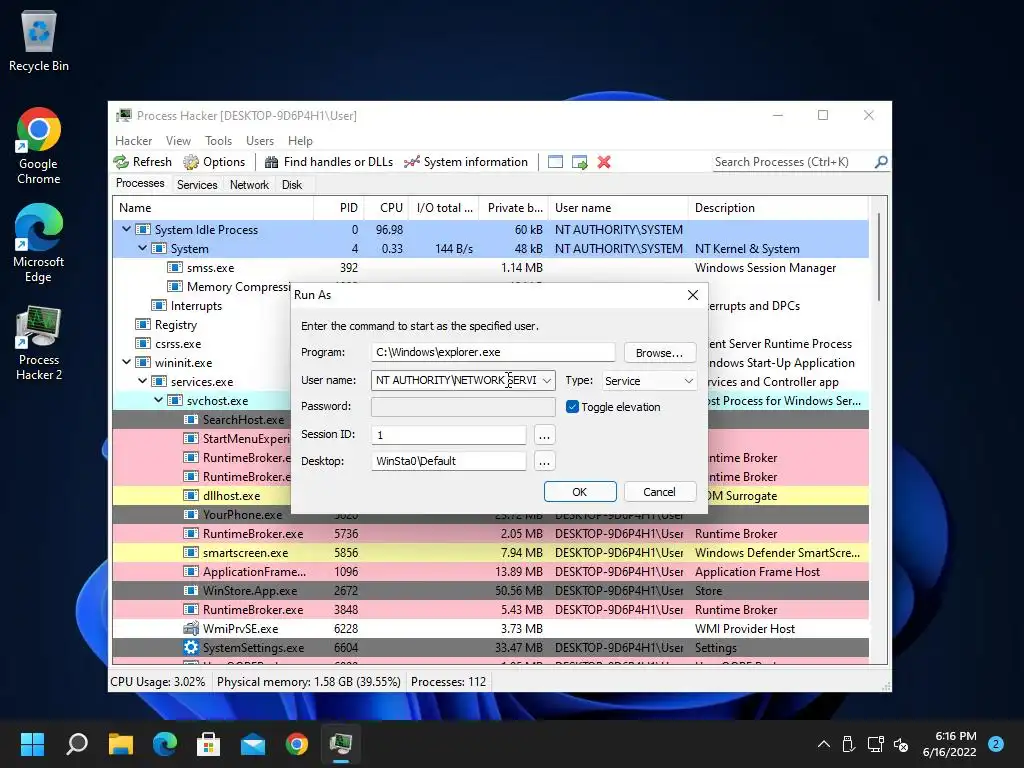The image size is (1024, 768).
Task: Click the Browse... button
Action: pos(660,353)
